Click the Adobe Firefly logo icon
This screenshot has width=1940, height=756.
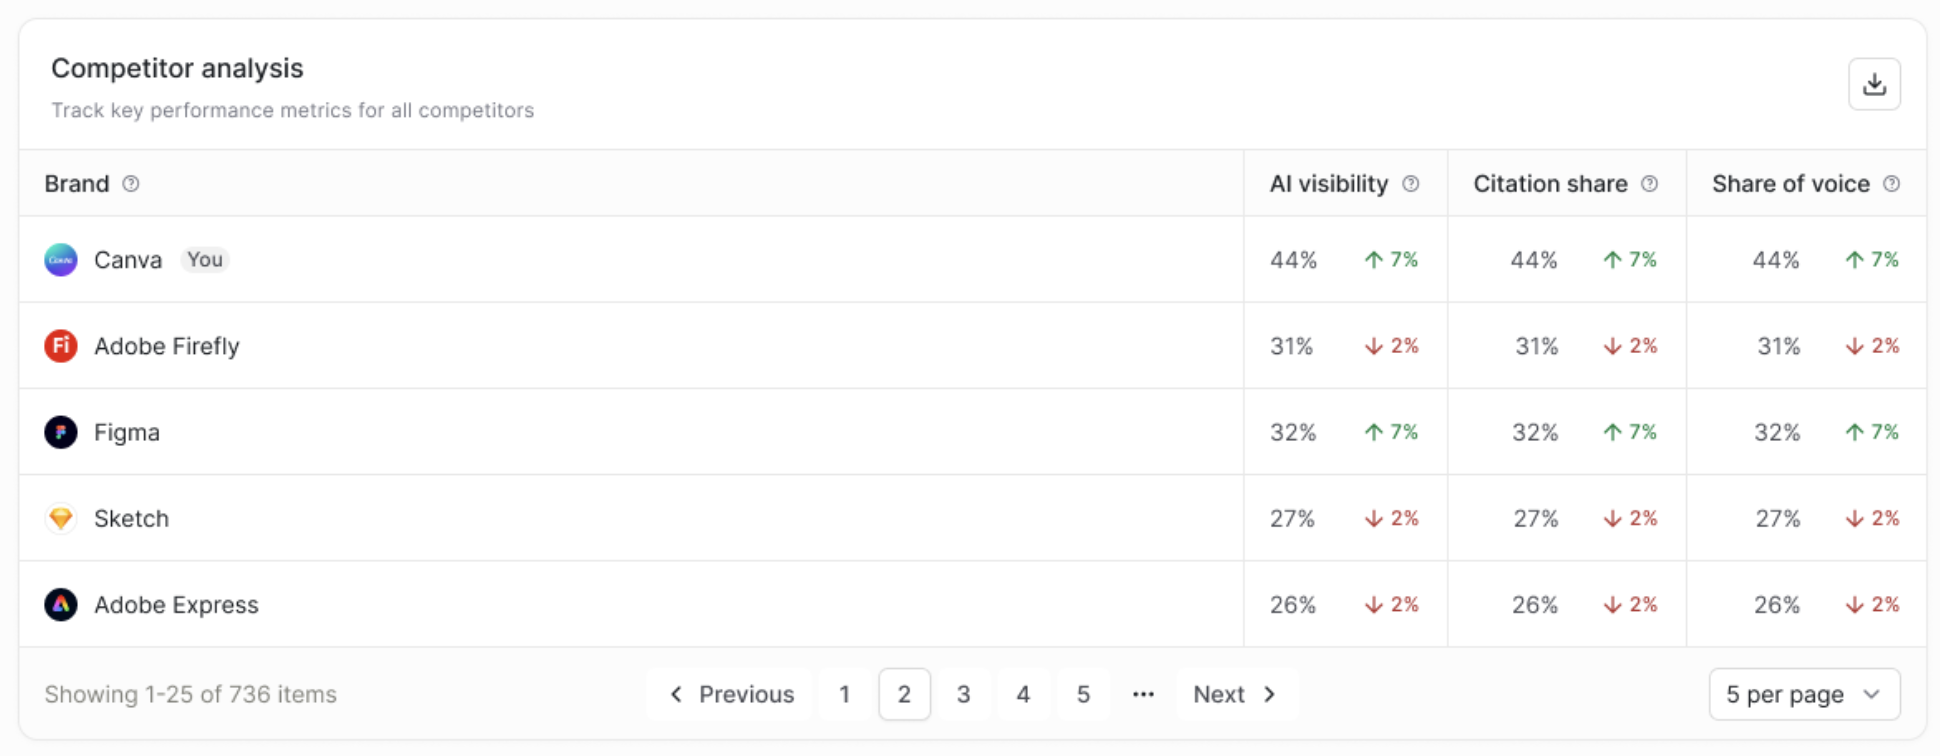pos(61,346)
